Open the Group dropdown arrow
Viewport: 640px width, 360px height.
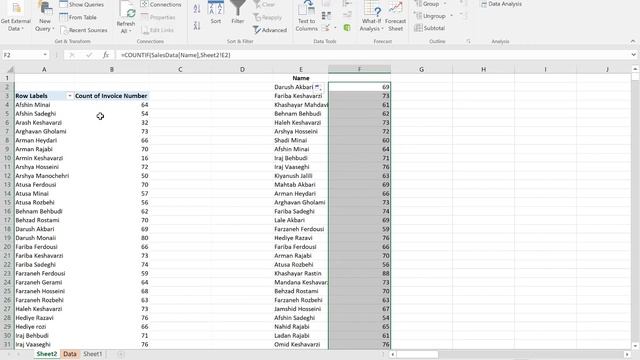pyautogui.click(x=445, y=4)
